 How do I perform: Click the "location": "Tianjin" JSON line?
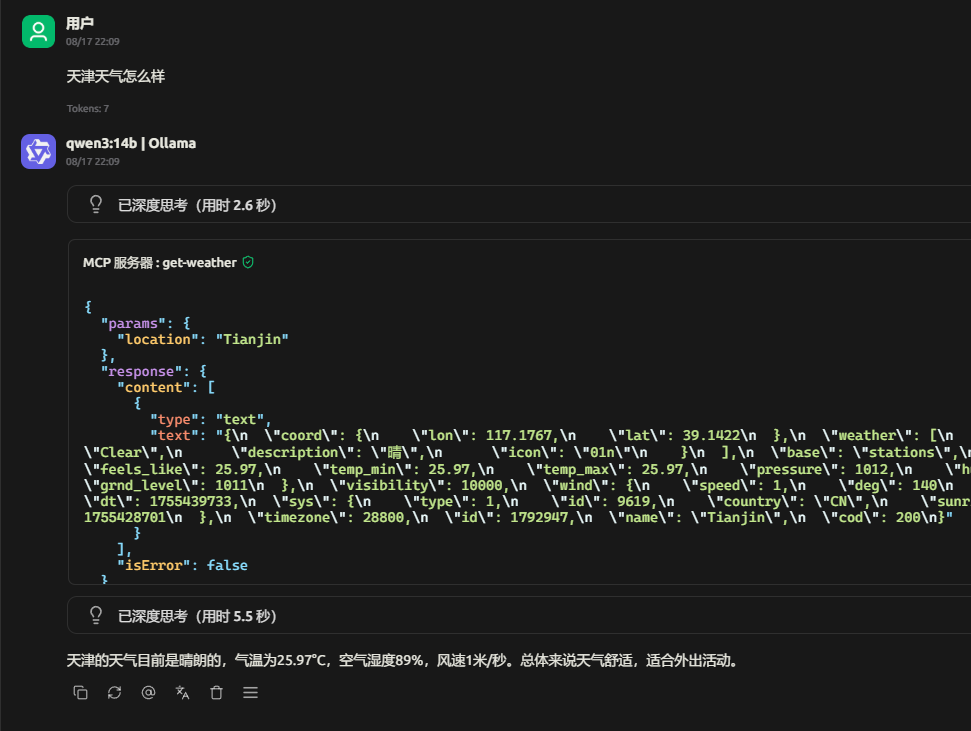[203, 339]
